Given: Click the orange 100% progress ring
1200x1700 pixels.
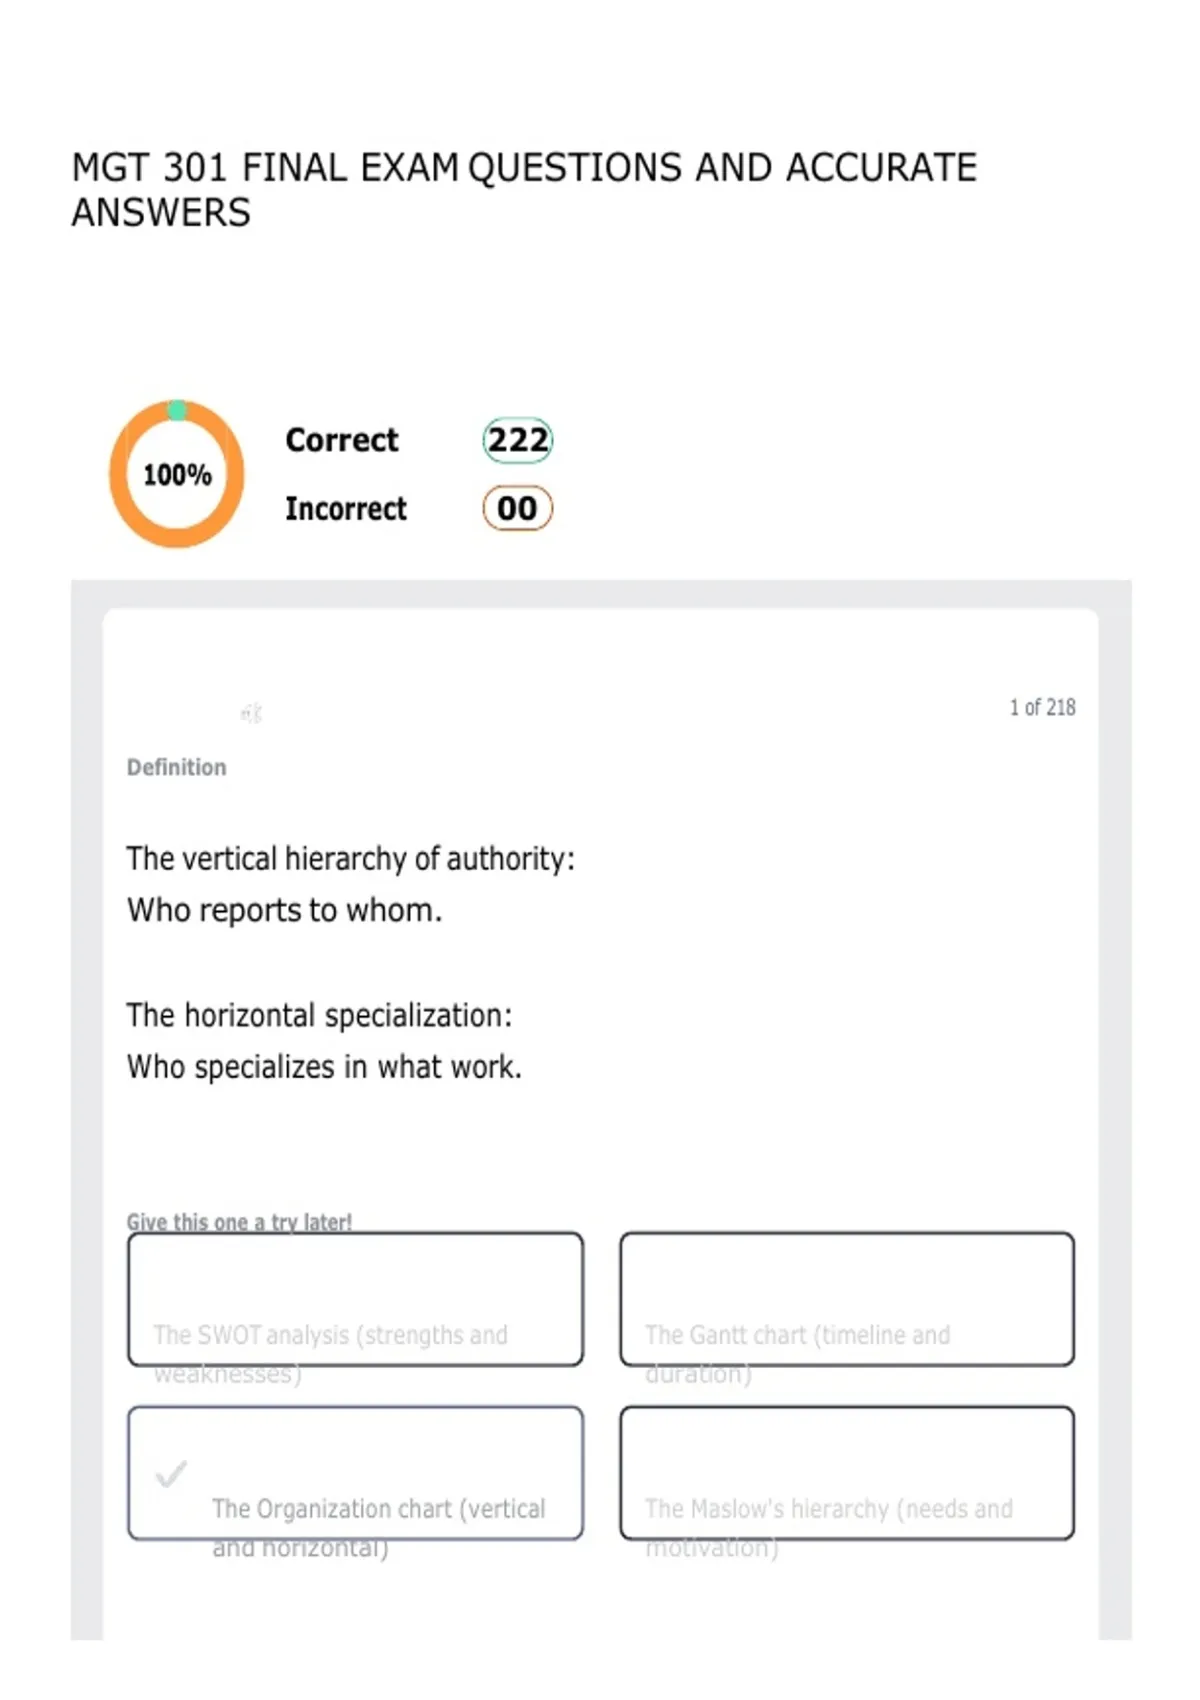Looking at the screenshot, I should pyautogui.click(x=177, y=474).
